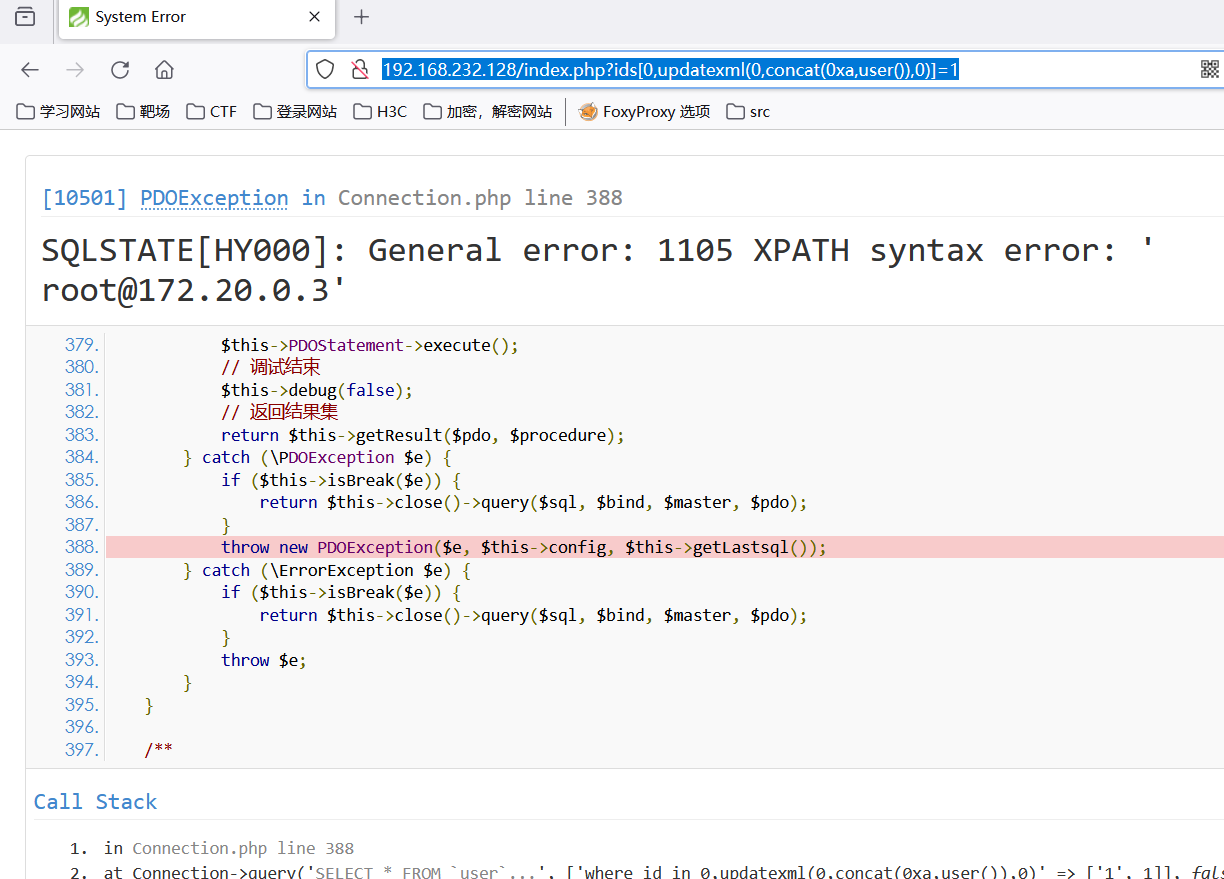
Task: Switch to the System Error tab
Action: [x=195, y=17]
